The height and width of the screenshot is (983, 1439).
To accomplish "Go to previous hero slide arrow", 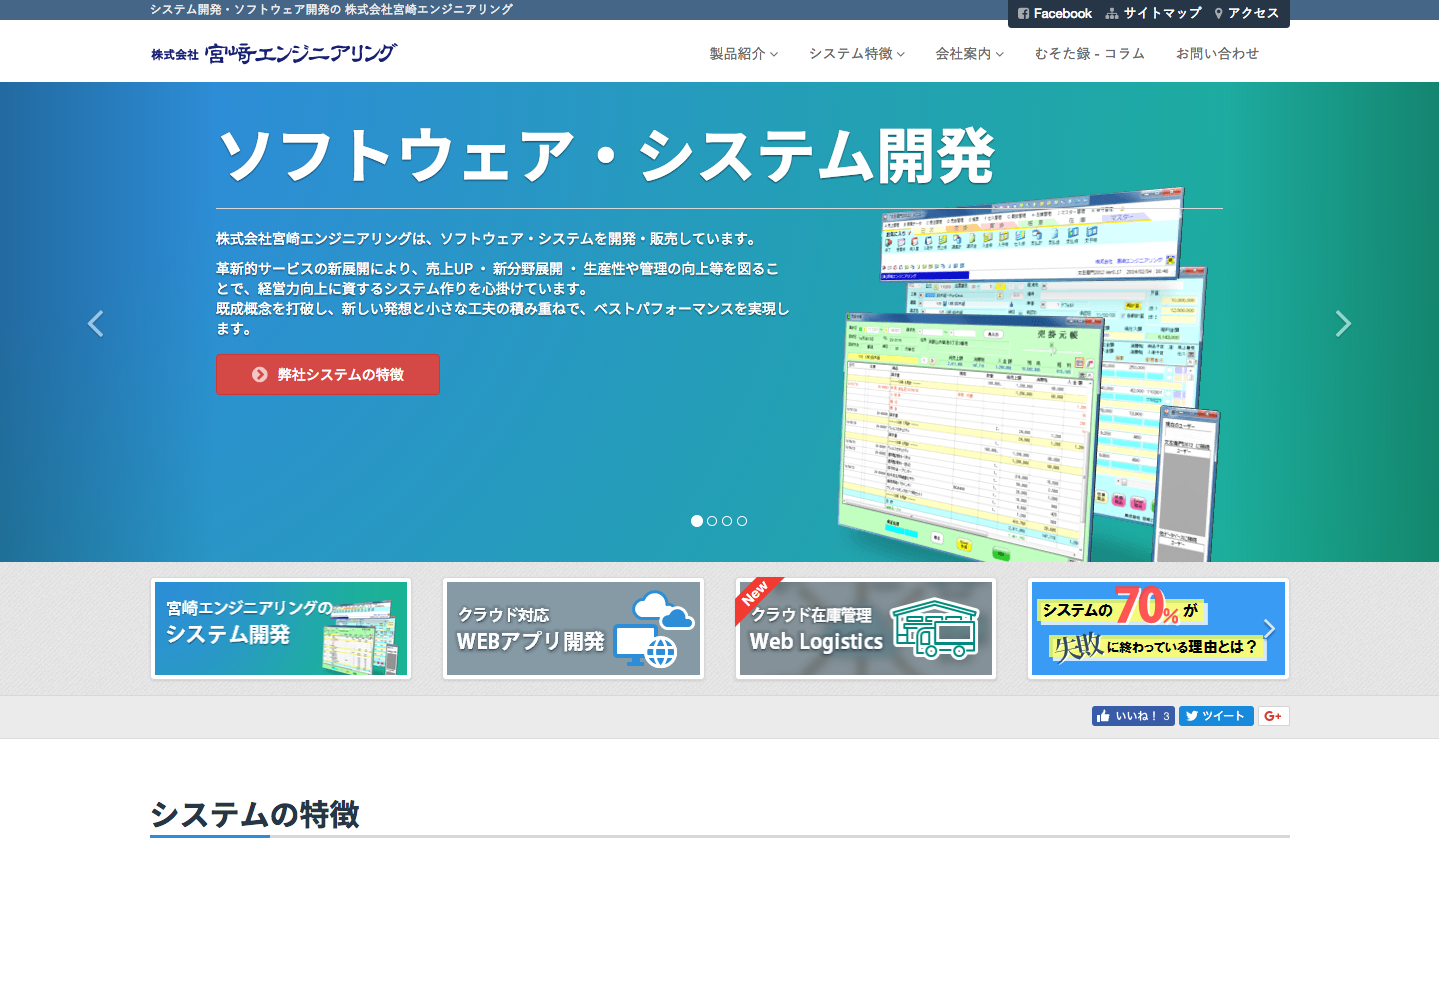I will tap(95, 323).
